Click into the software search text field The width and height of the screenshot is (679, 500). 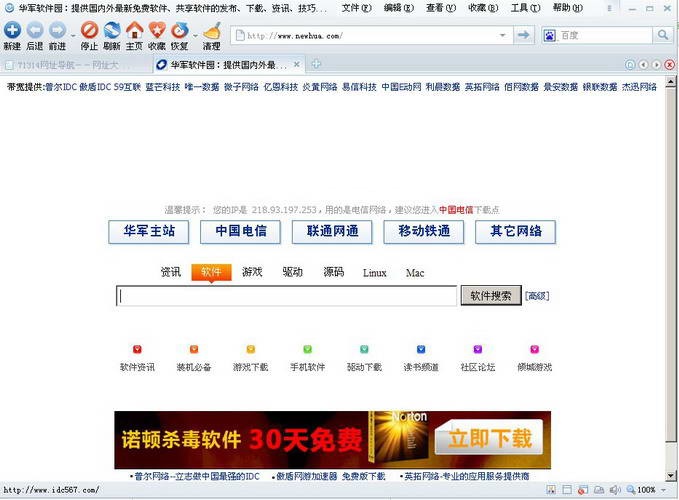pyautogui.click(x=287, y=296)
